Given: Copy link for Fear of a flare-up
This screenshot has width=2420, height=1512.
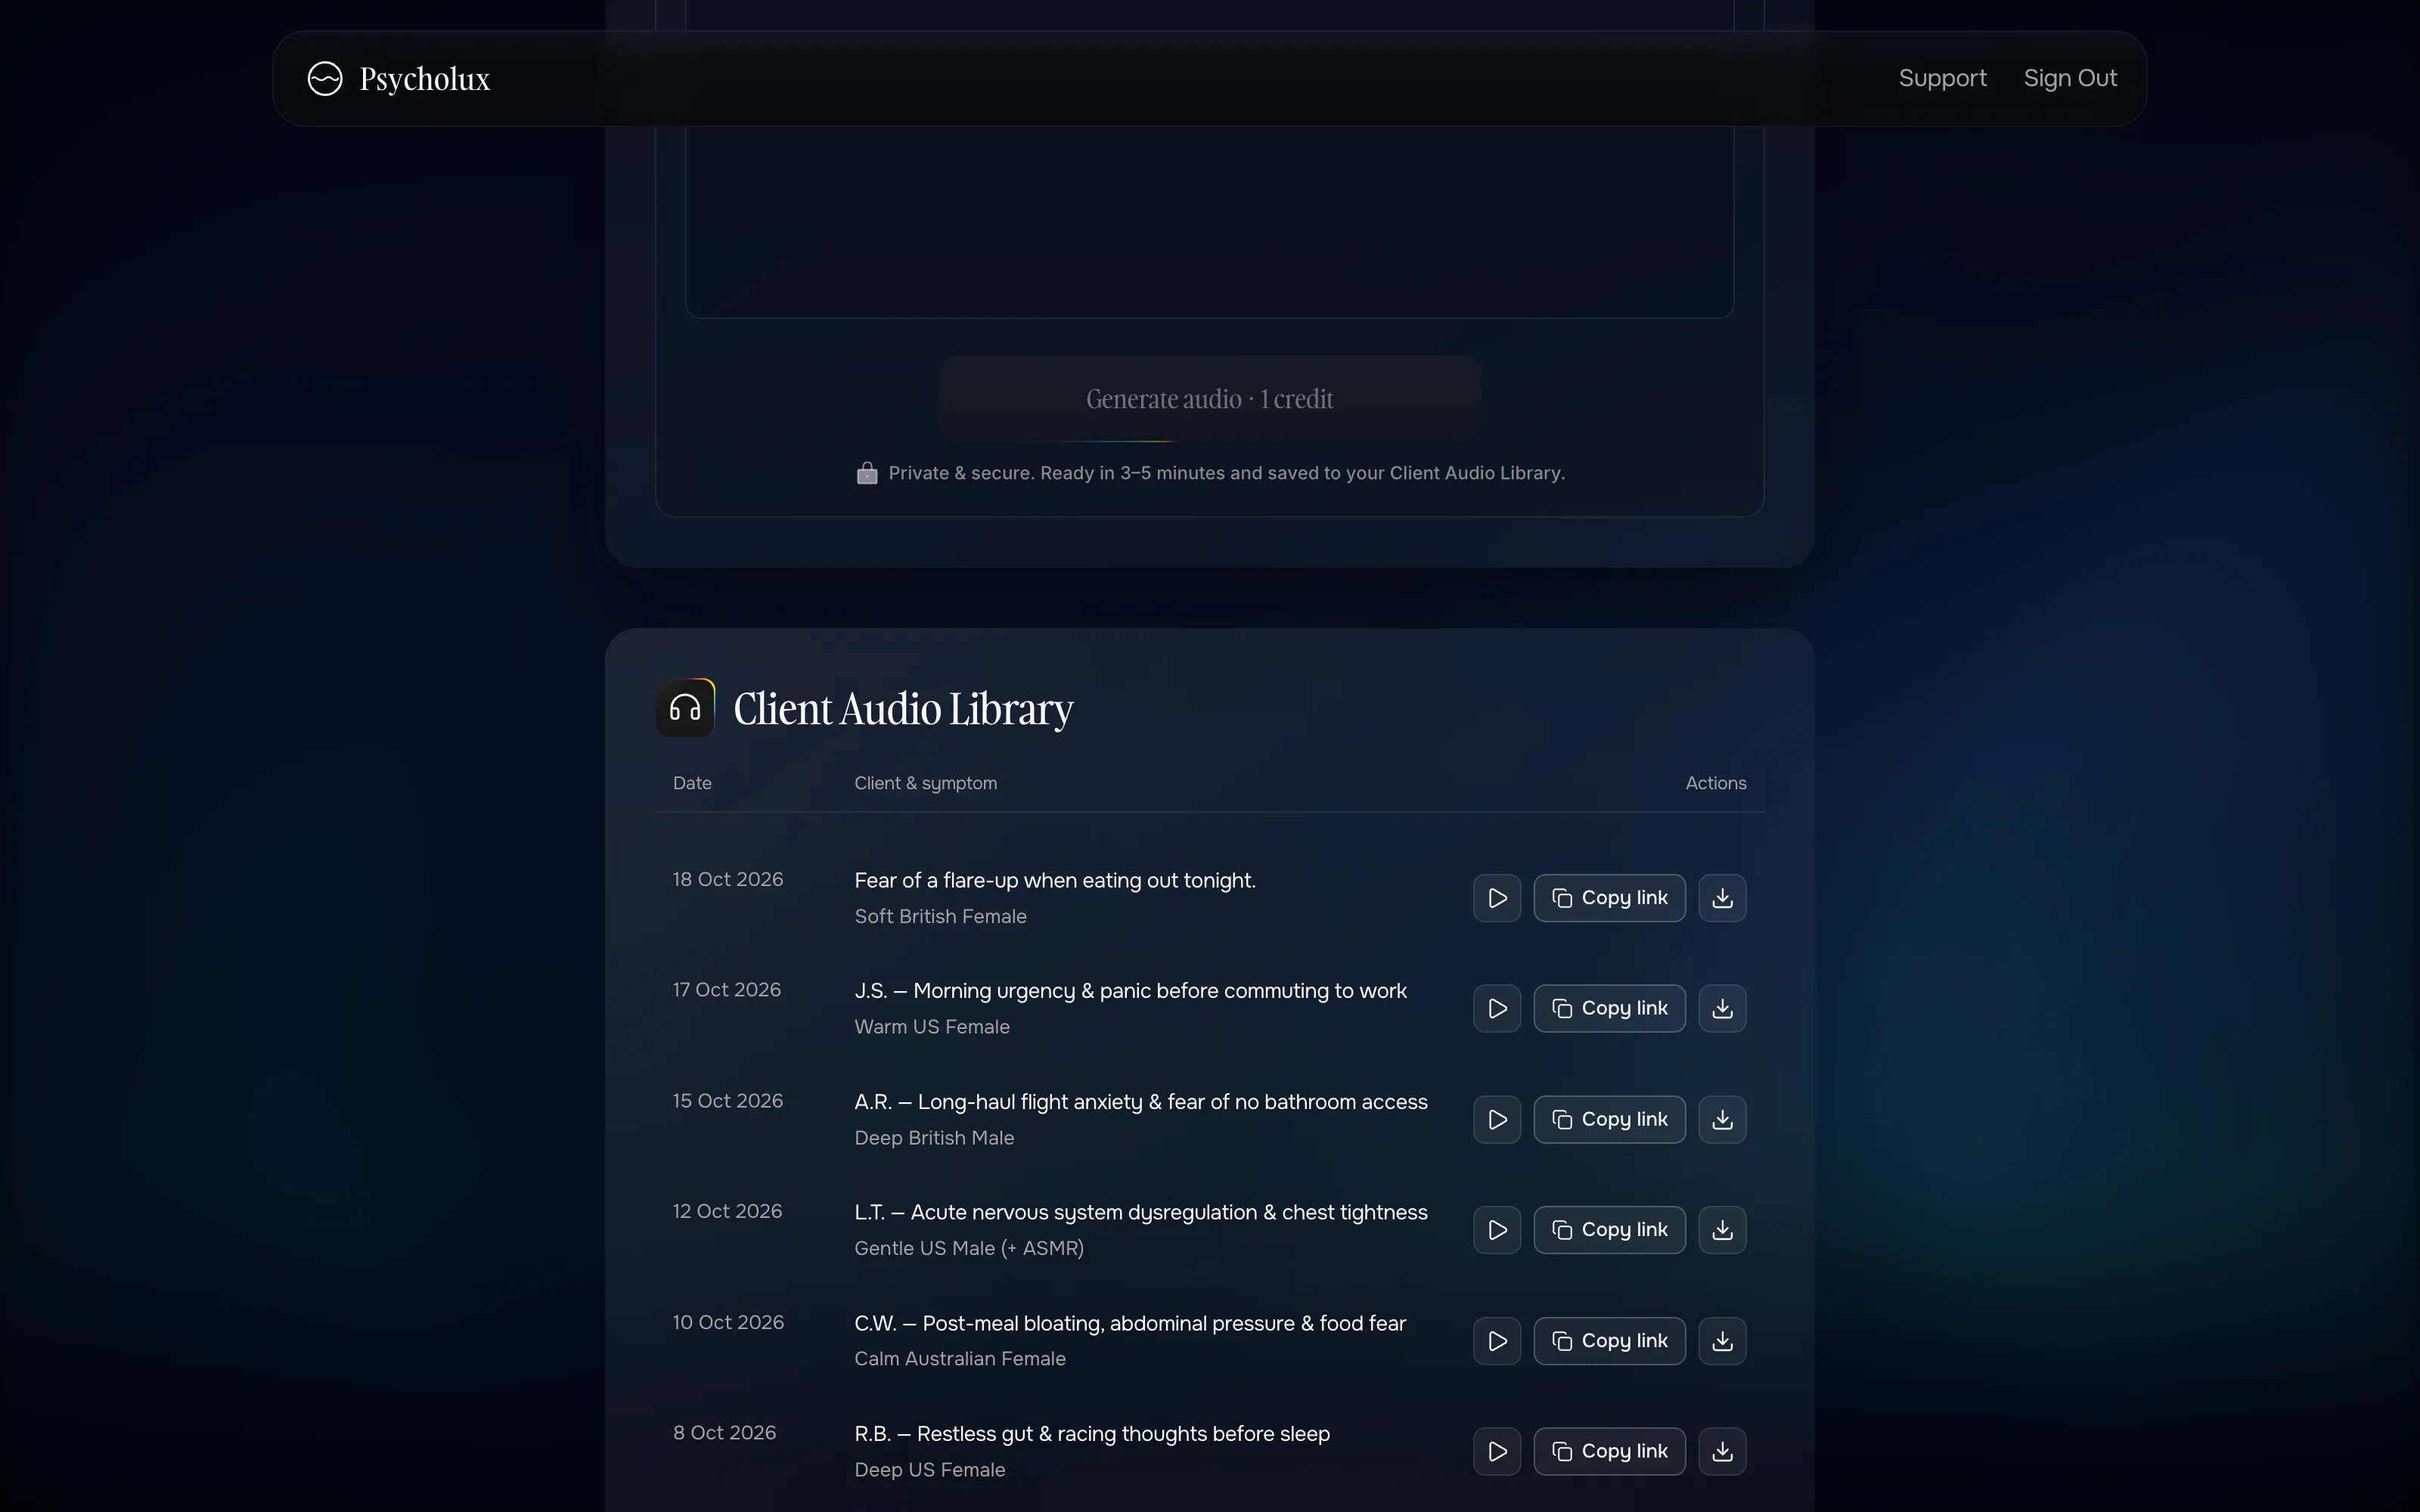Looking at the screenshot, I should point(1609,898).
